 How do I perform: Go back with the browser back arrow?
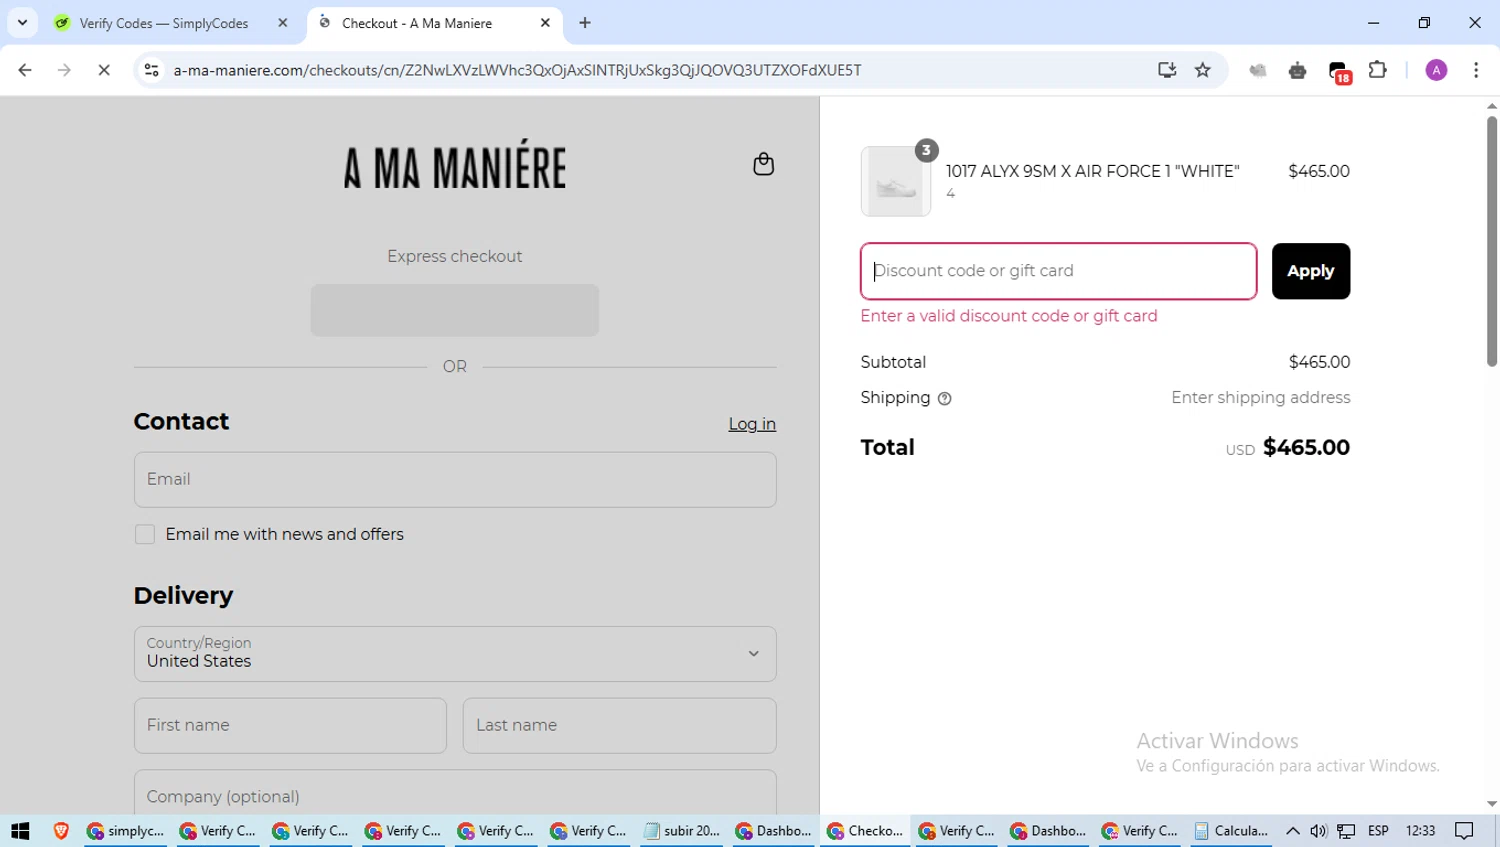click(x=25, y=70)
